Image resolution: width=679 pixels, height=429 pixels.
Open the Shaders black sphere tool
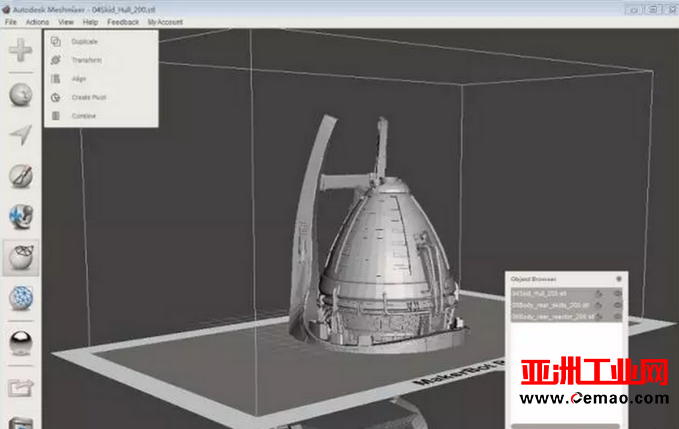tap(21, 343)
